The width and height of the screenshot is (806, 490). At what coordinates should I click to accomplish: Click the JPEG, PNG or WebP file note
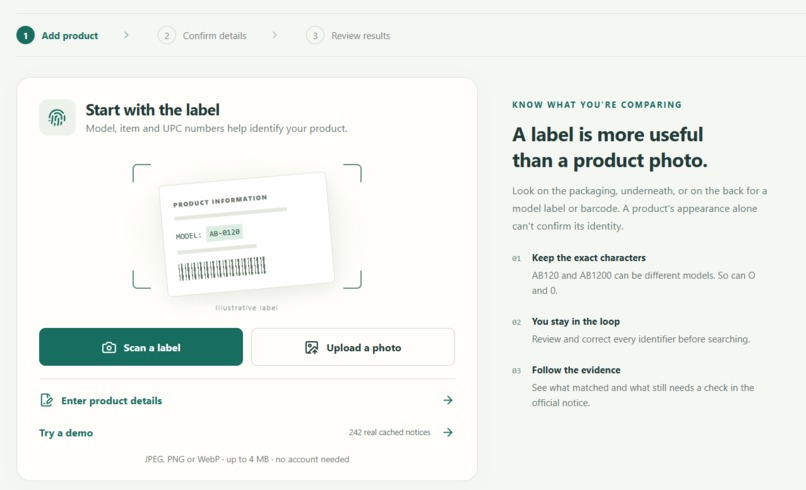pos(247,459)
